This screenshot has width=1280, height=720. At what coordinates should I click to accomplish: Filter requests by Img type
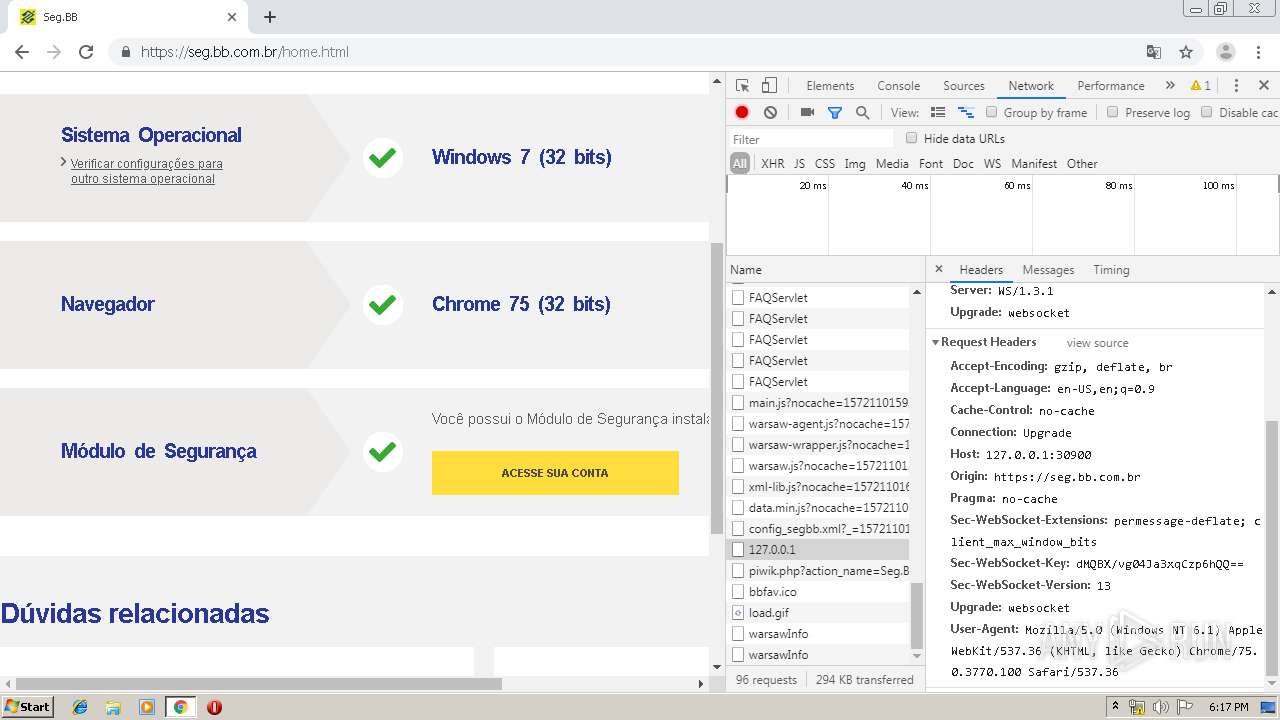(x=854, y=164)
